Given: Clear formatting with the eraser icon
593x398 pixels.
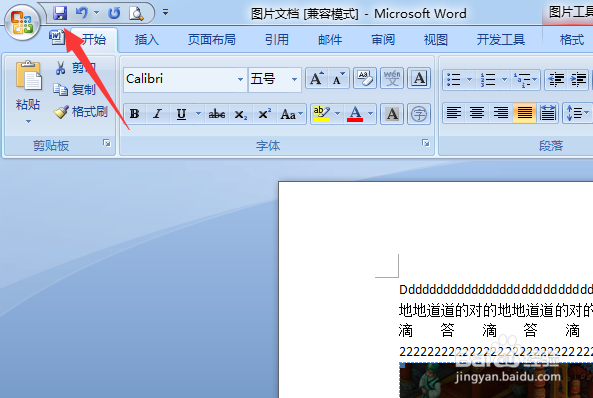Looking at the screenshot, I should coord(365,78).
